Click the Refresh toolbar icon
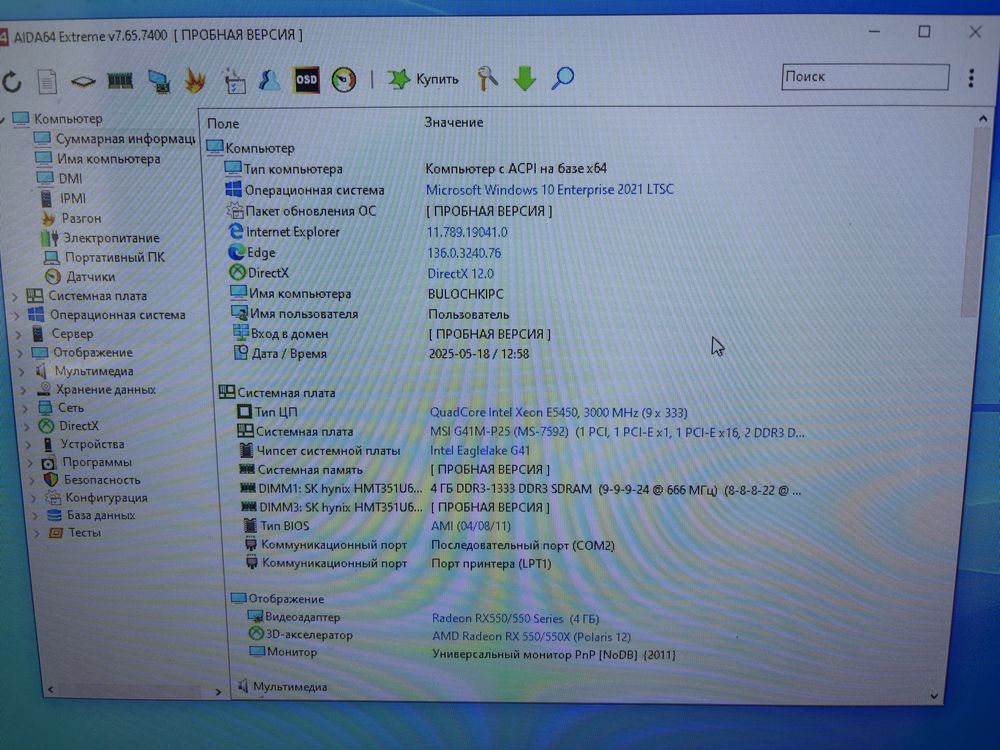 click(x=11, y=82)
